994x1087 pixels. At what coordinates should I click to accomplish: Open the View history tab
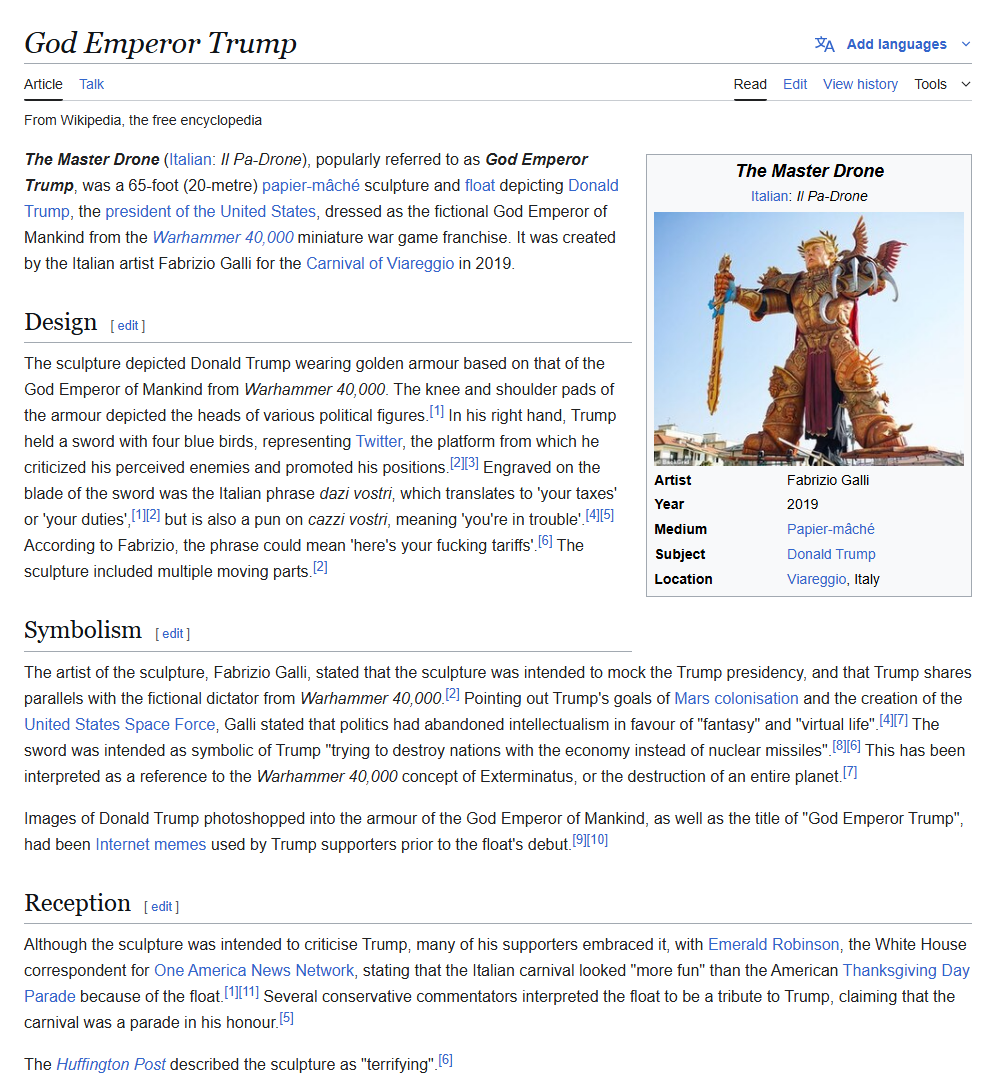click(860, 84)
